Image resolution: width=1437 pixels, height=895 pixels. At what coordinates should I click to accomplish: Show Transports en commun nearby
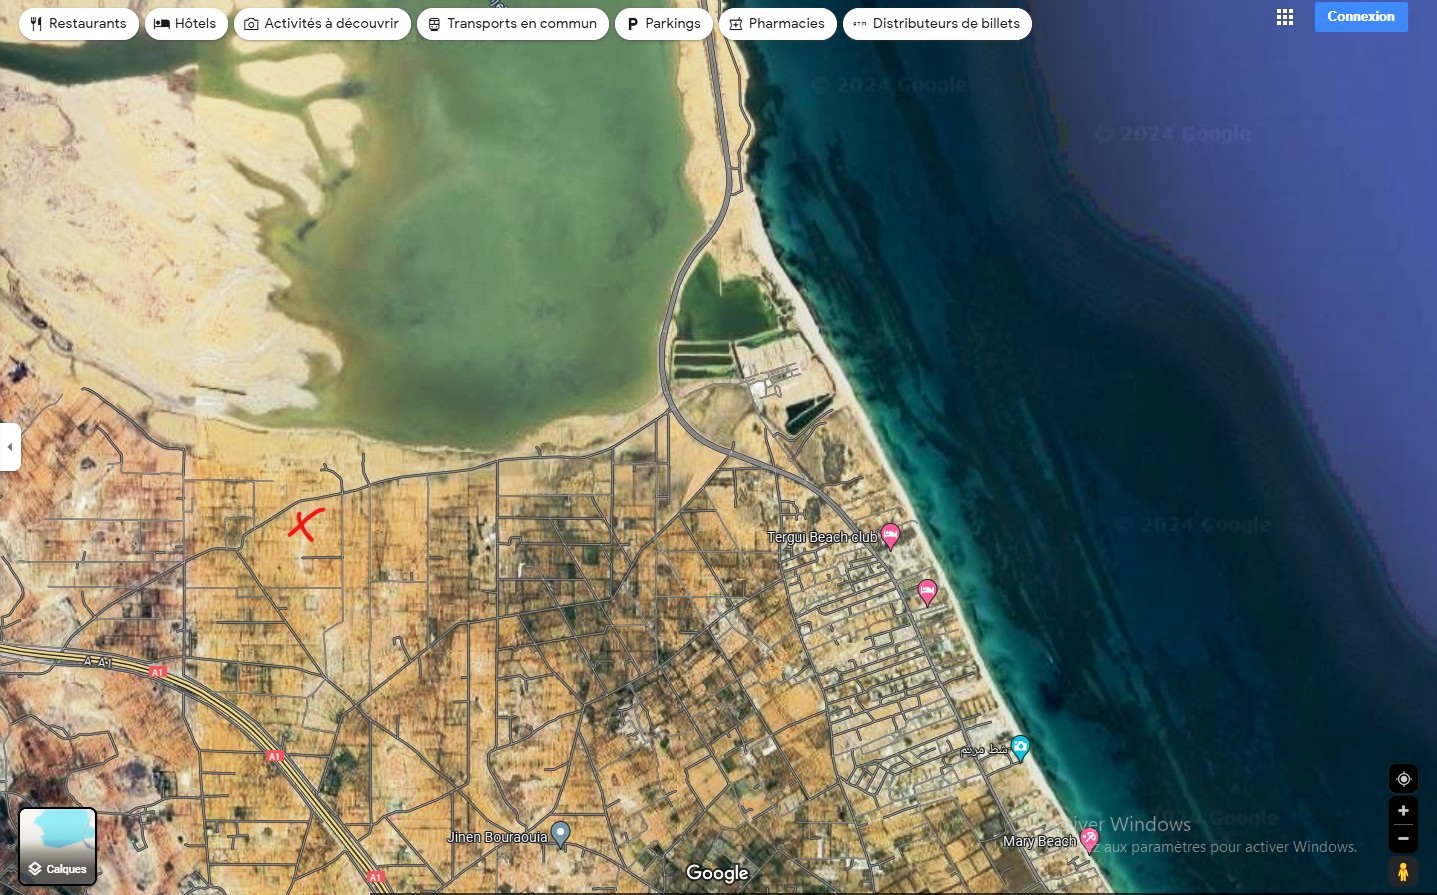click(512, 24)
